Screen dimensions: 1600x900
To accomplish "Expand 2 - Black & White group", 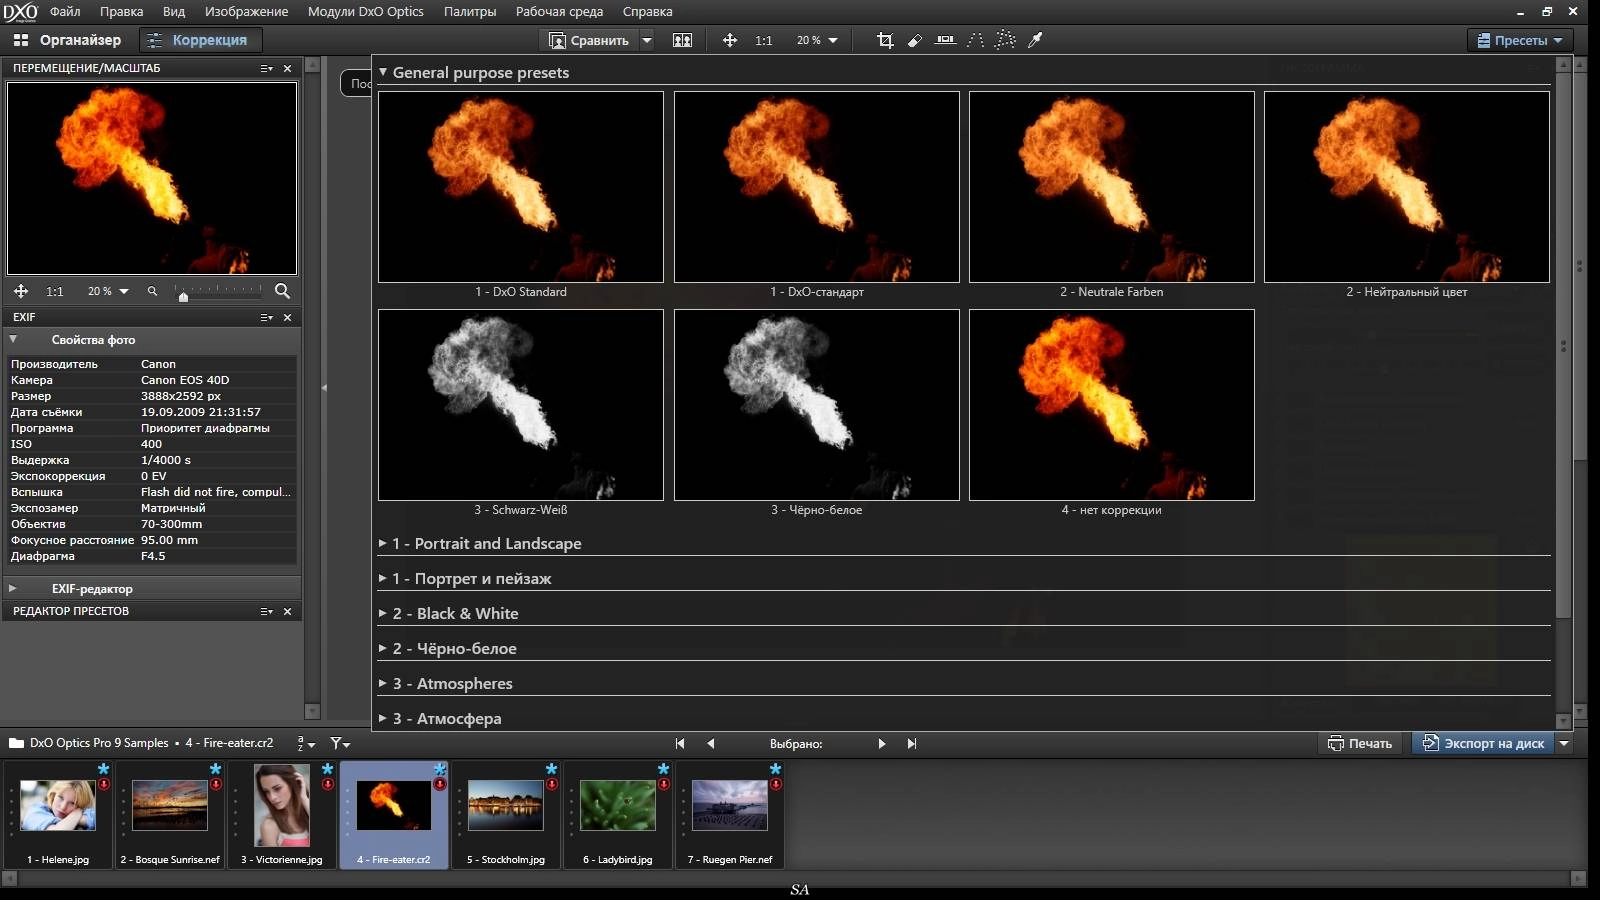I will coord(383,613).
